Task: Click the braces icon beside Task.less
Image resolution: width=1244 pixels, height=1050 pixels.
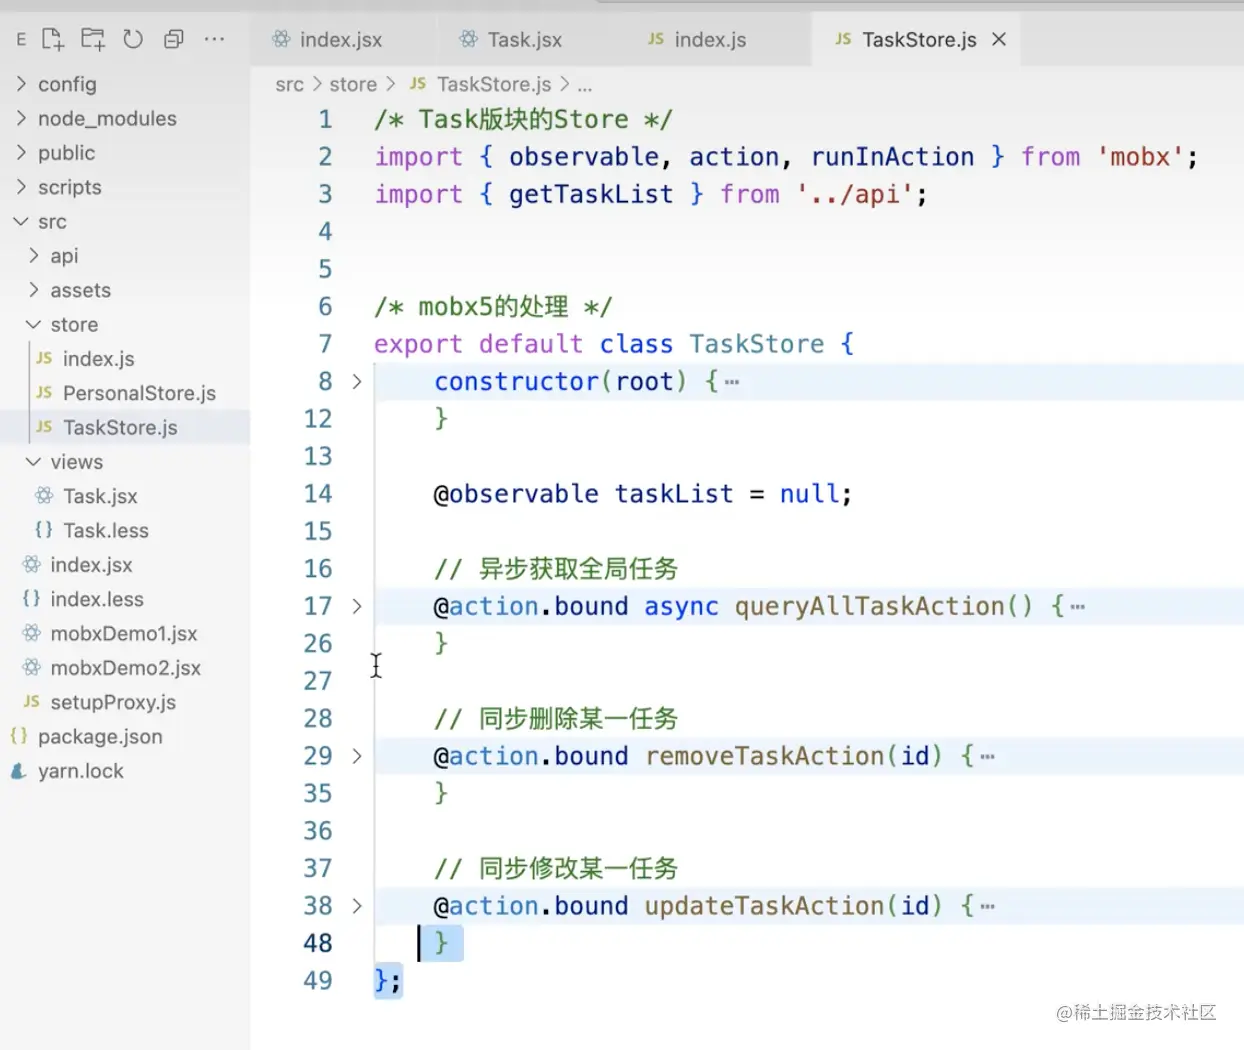Action: click(44, 530)
